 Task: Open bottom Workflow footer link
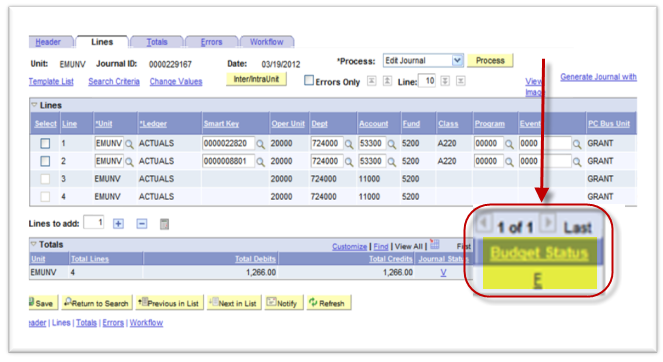click(x=146, y=323)
